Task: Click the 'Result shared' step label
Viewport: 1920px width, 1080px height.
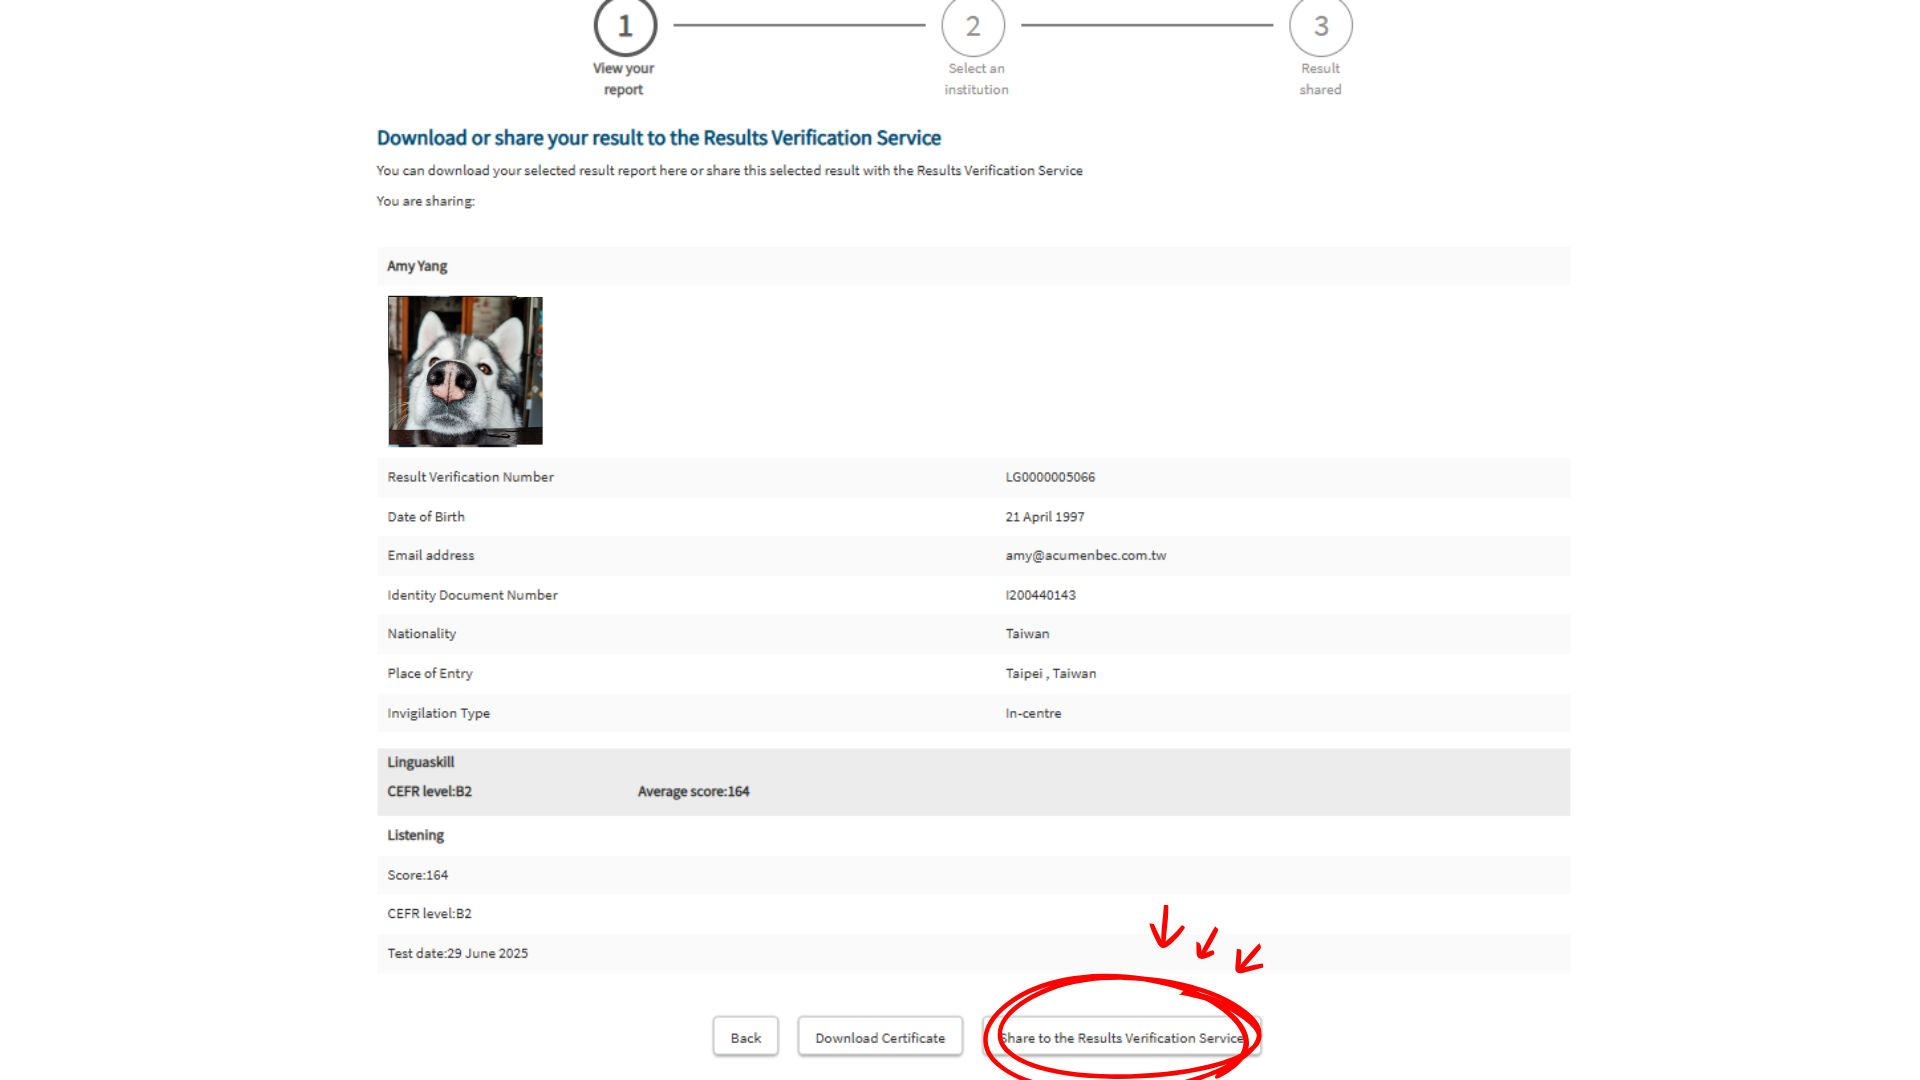Action: point(1320,79)
